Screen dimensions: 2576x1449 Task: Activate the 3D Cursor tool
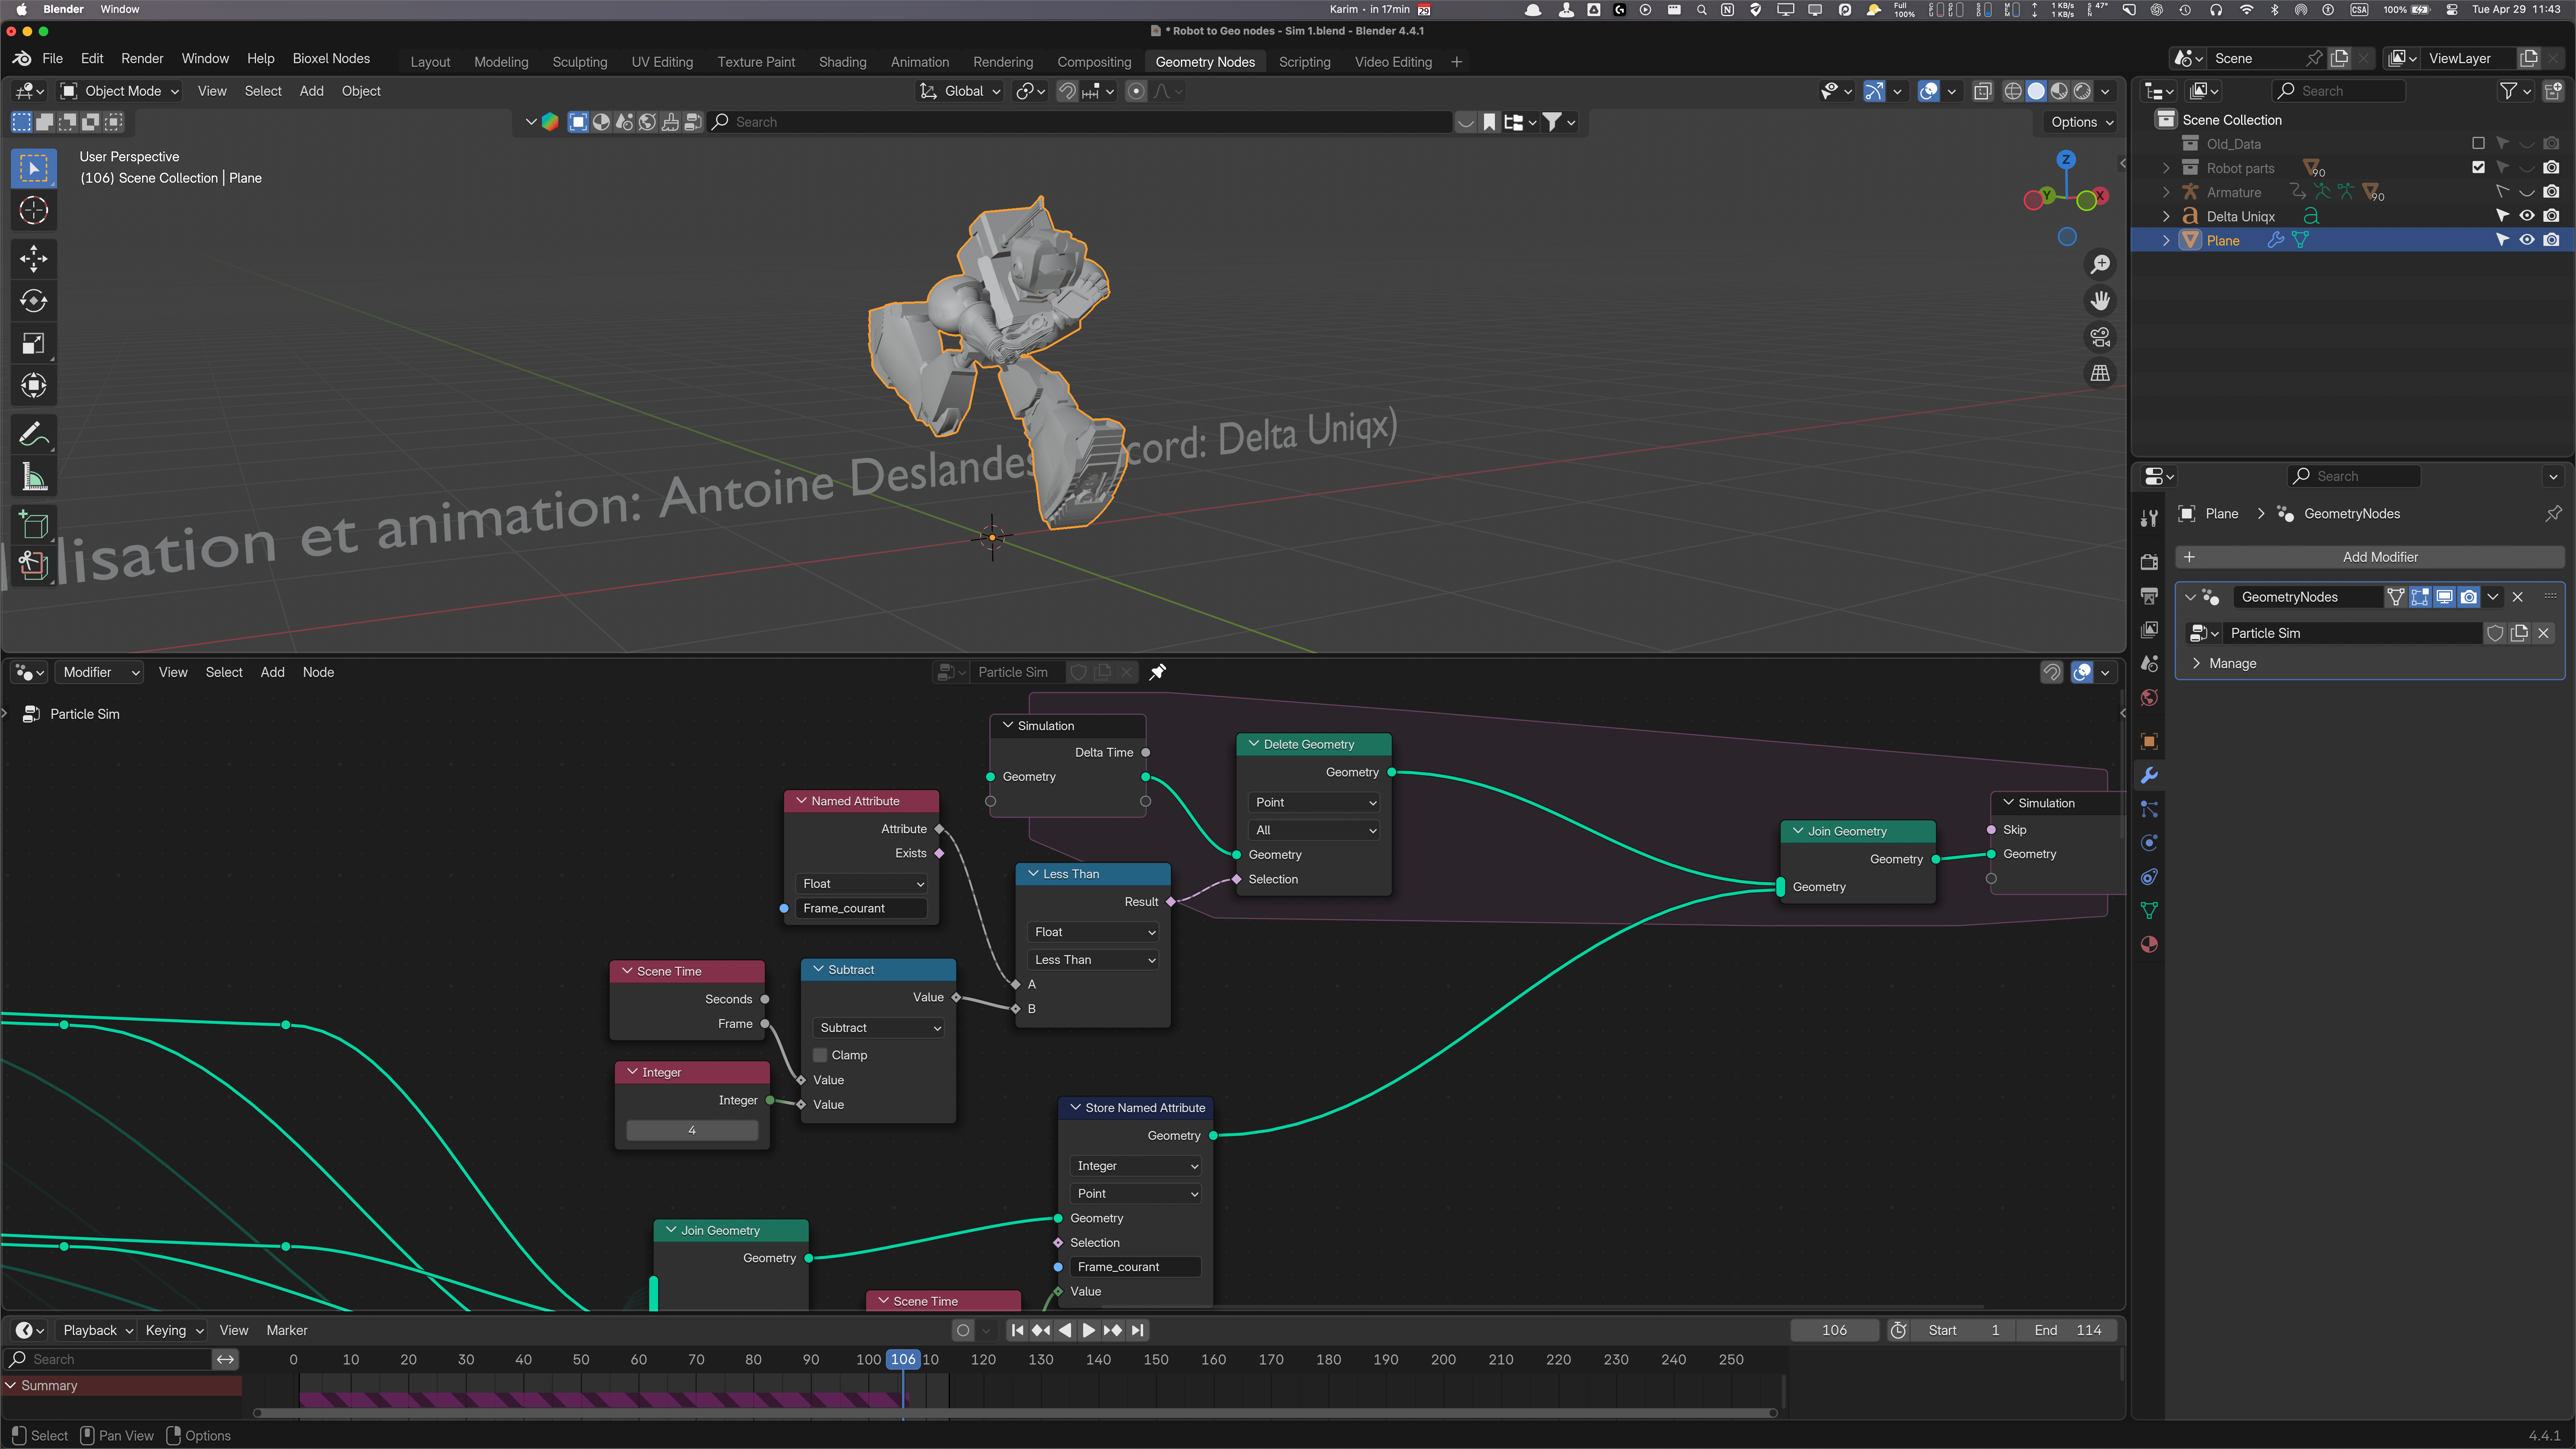coord(33,211)
